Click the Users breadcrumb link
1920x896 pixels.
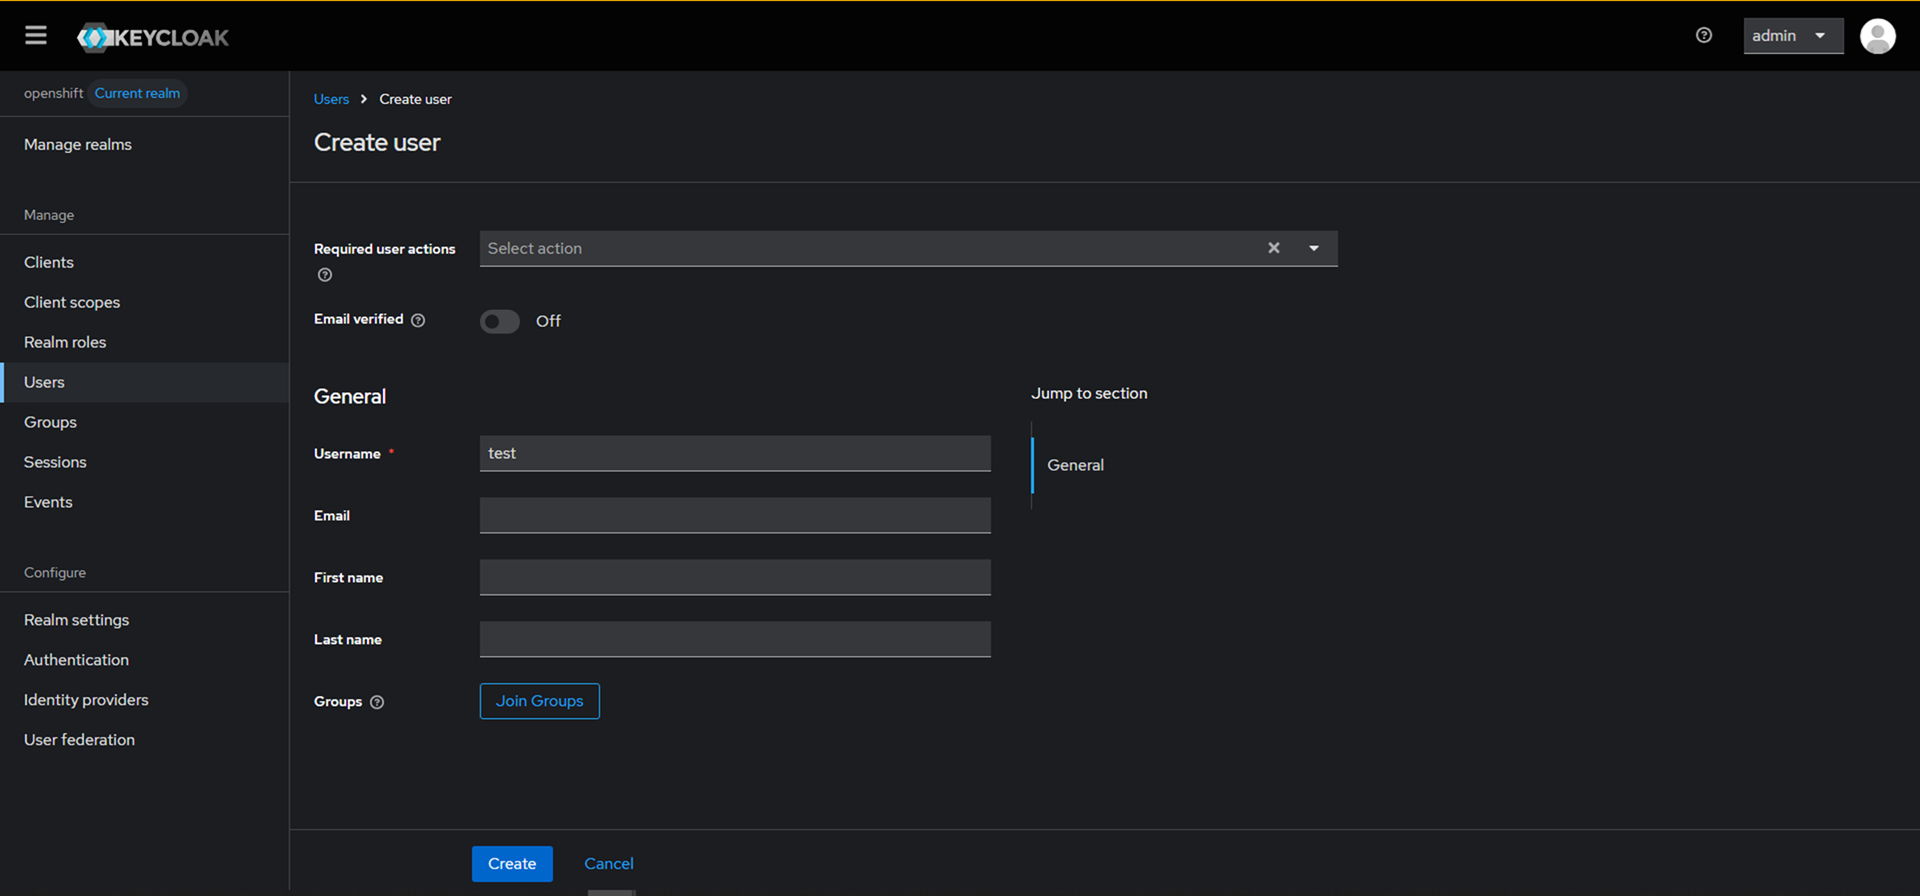[x=331, y=99]
